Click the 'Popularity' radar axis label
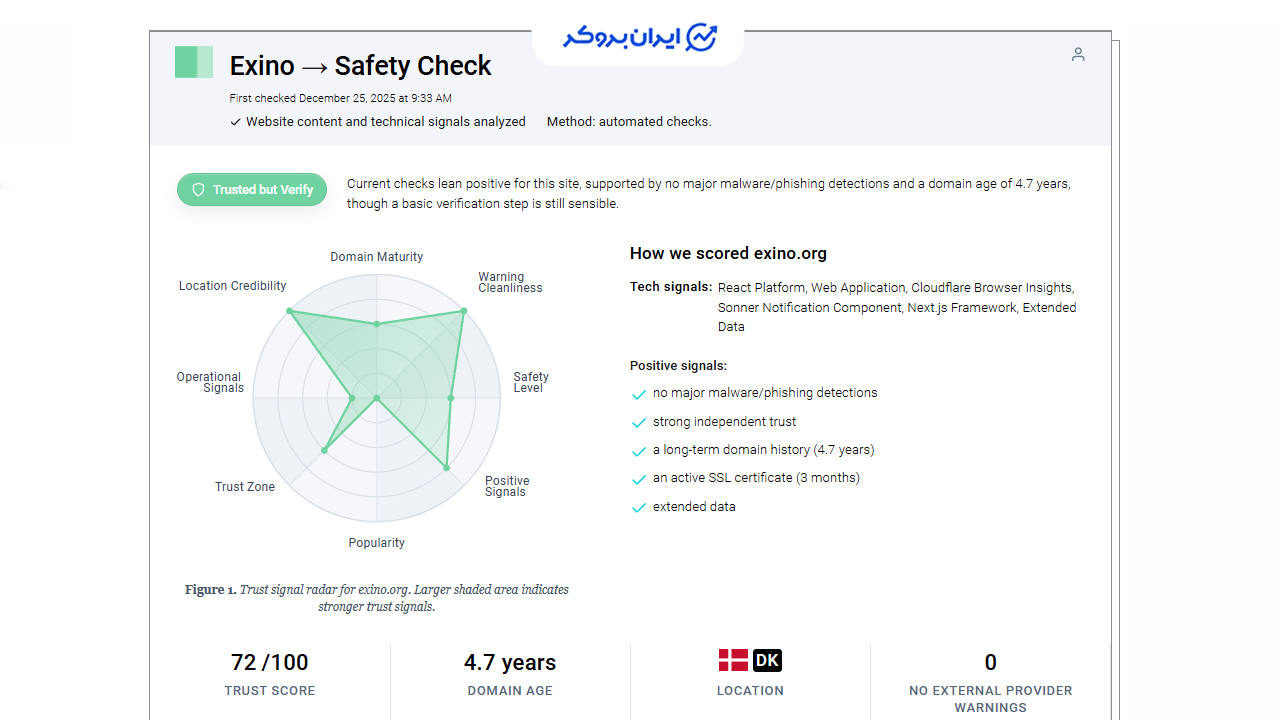 [377, 543]
